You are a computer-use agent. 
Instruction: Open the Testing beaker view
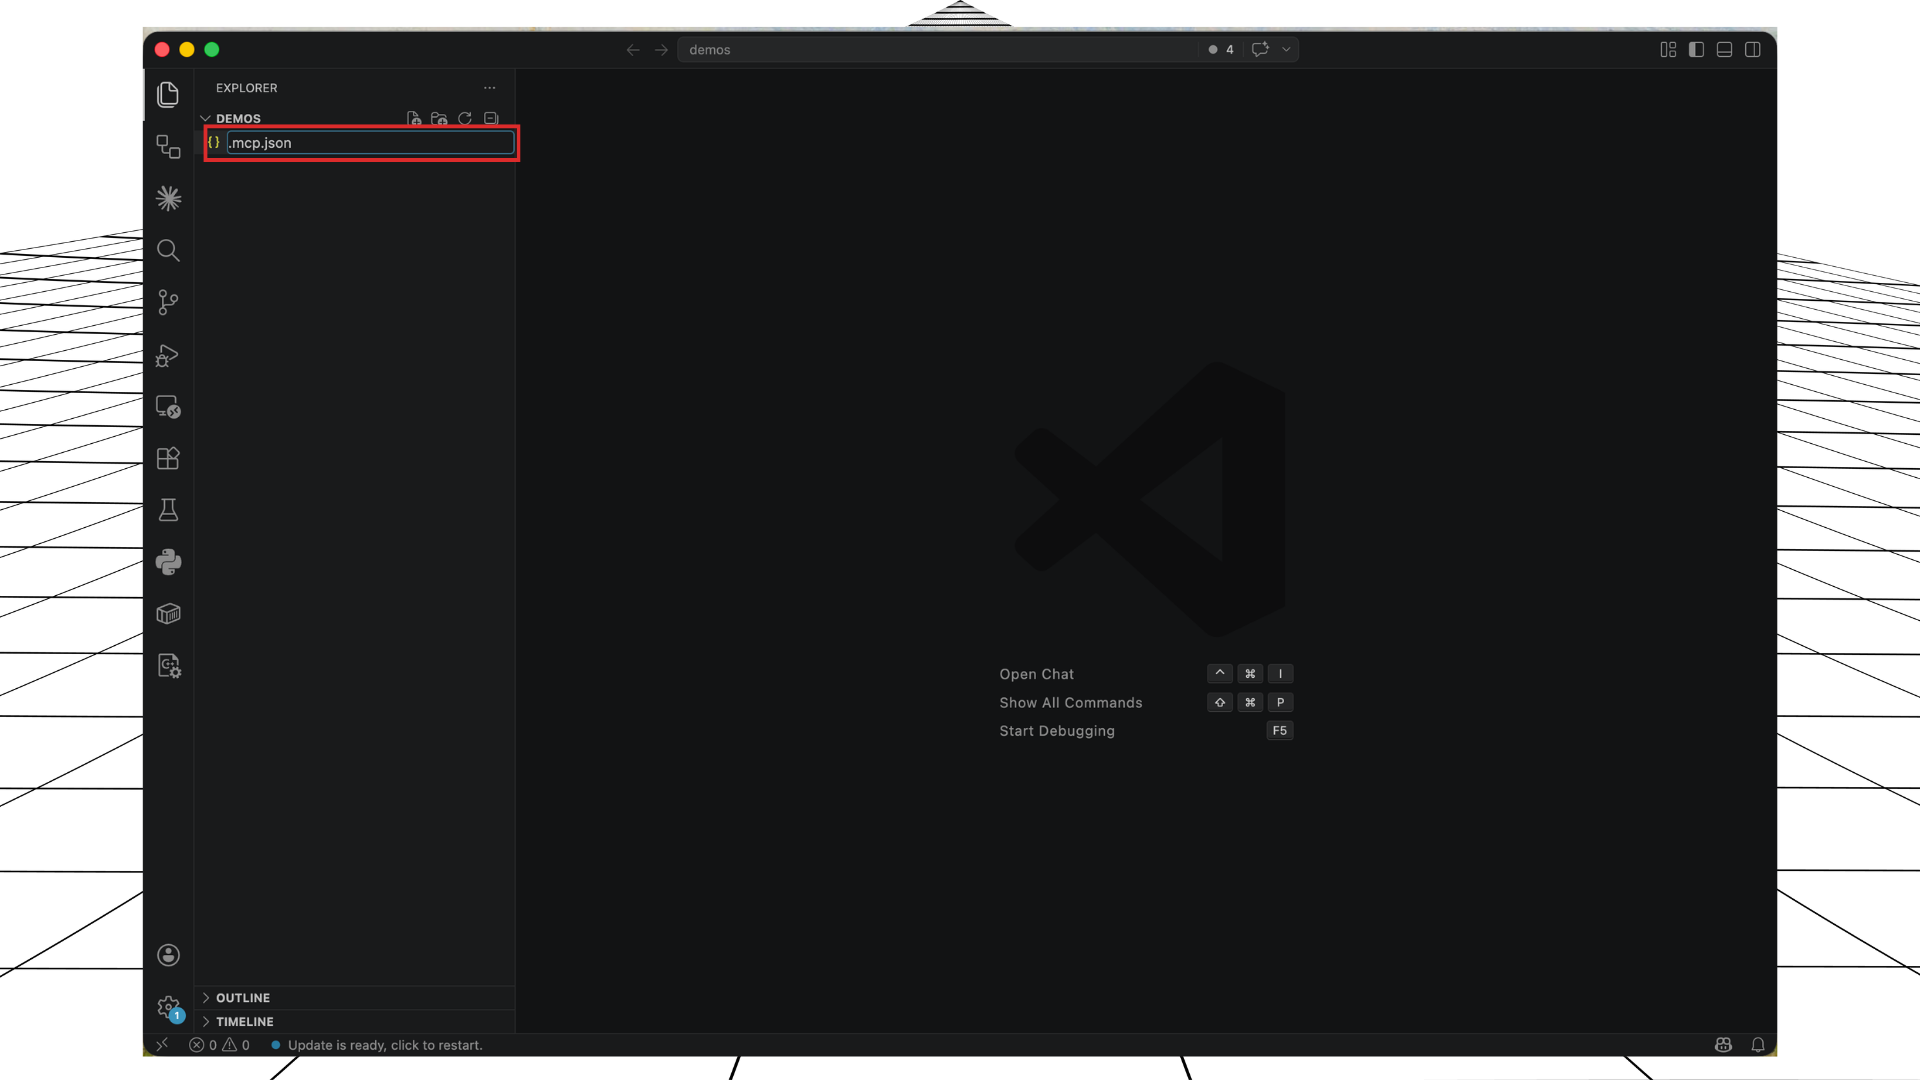tap(168, 510)
